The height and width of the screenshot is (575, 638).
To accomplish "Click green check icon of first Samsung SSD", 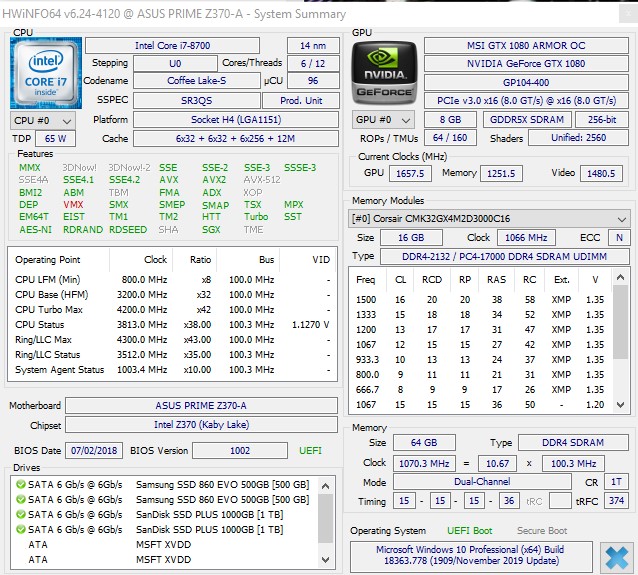I will [x=20, y=485].
